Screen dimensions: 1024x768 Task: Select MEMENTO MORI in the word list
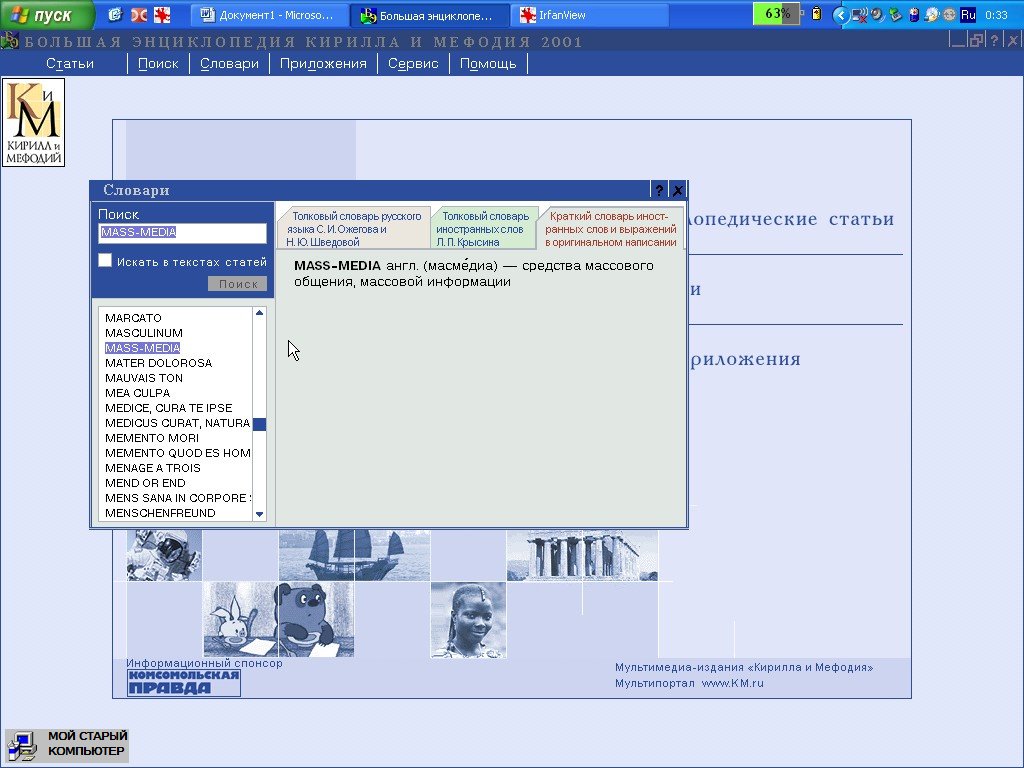(x=152, y=438)
